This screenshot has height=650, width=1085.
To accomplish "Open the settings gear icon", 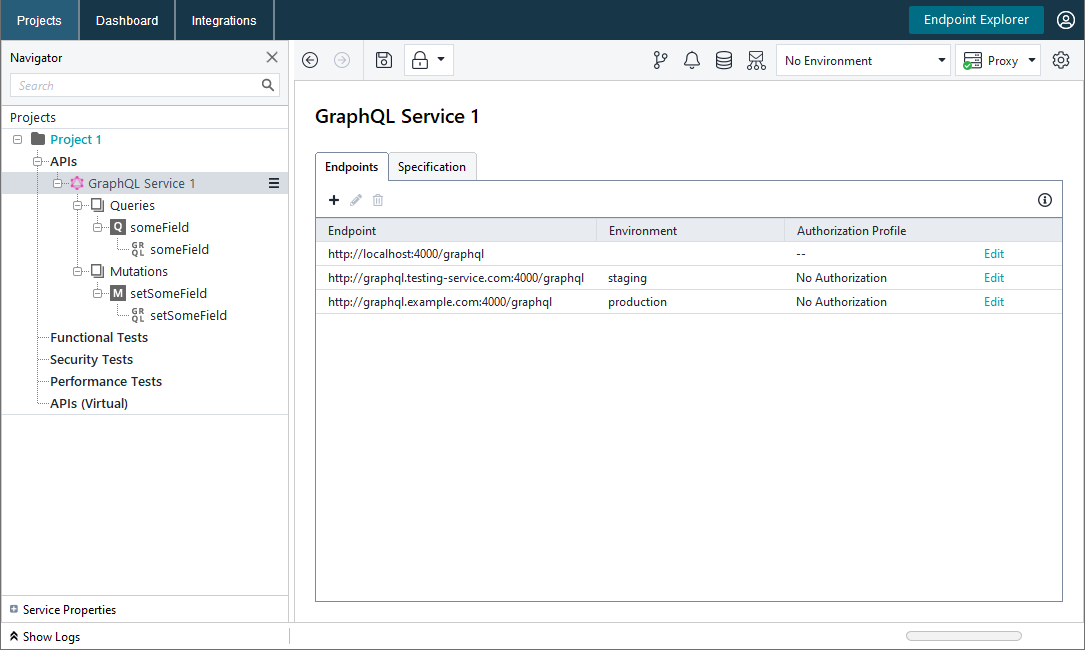I will (x=1060, y=60).
